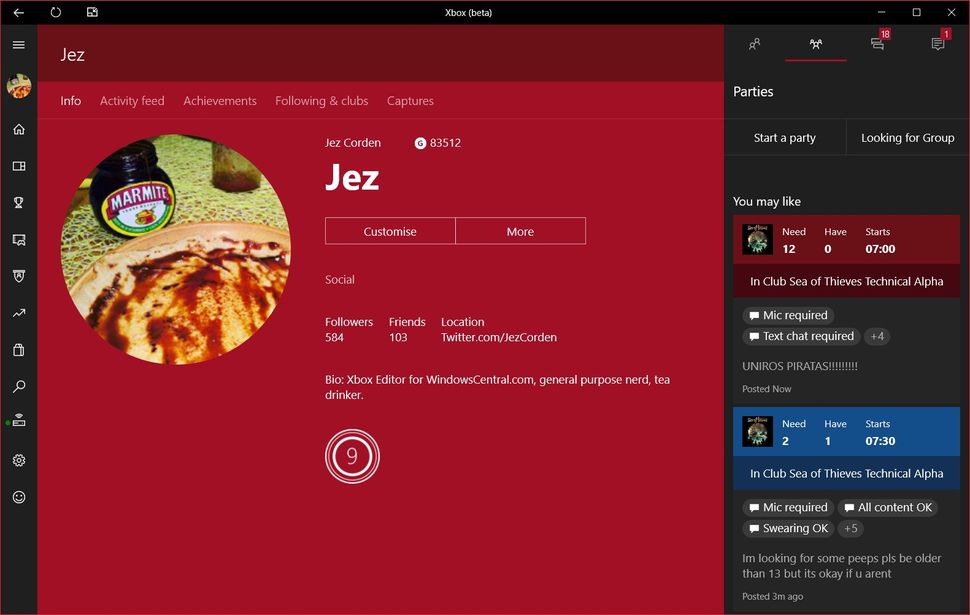Switch to the Activity feed tab
The width and height of the screenshot is (970, 615).
tap(131, 100)
